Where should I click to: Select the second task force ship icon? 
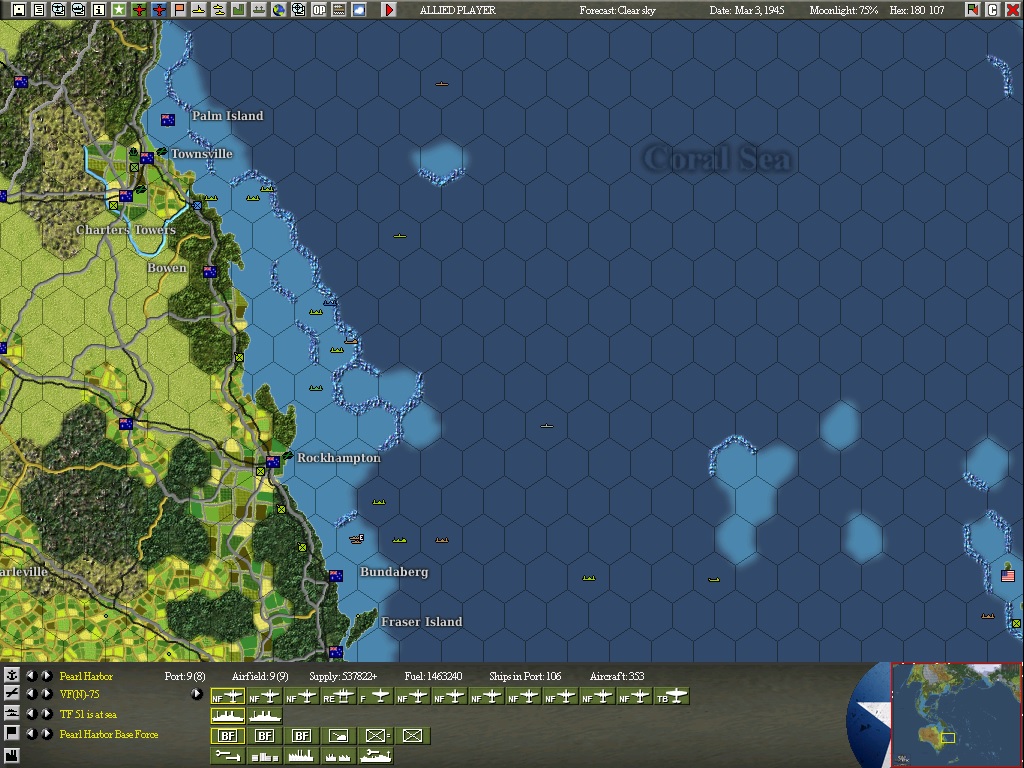pos(264,716)
